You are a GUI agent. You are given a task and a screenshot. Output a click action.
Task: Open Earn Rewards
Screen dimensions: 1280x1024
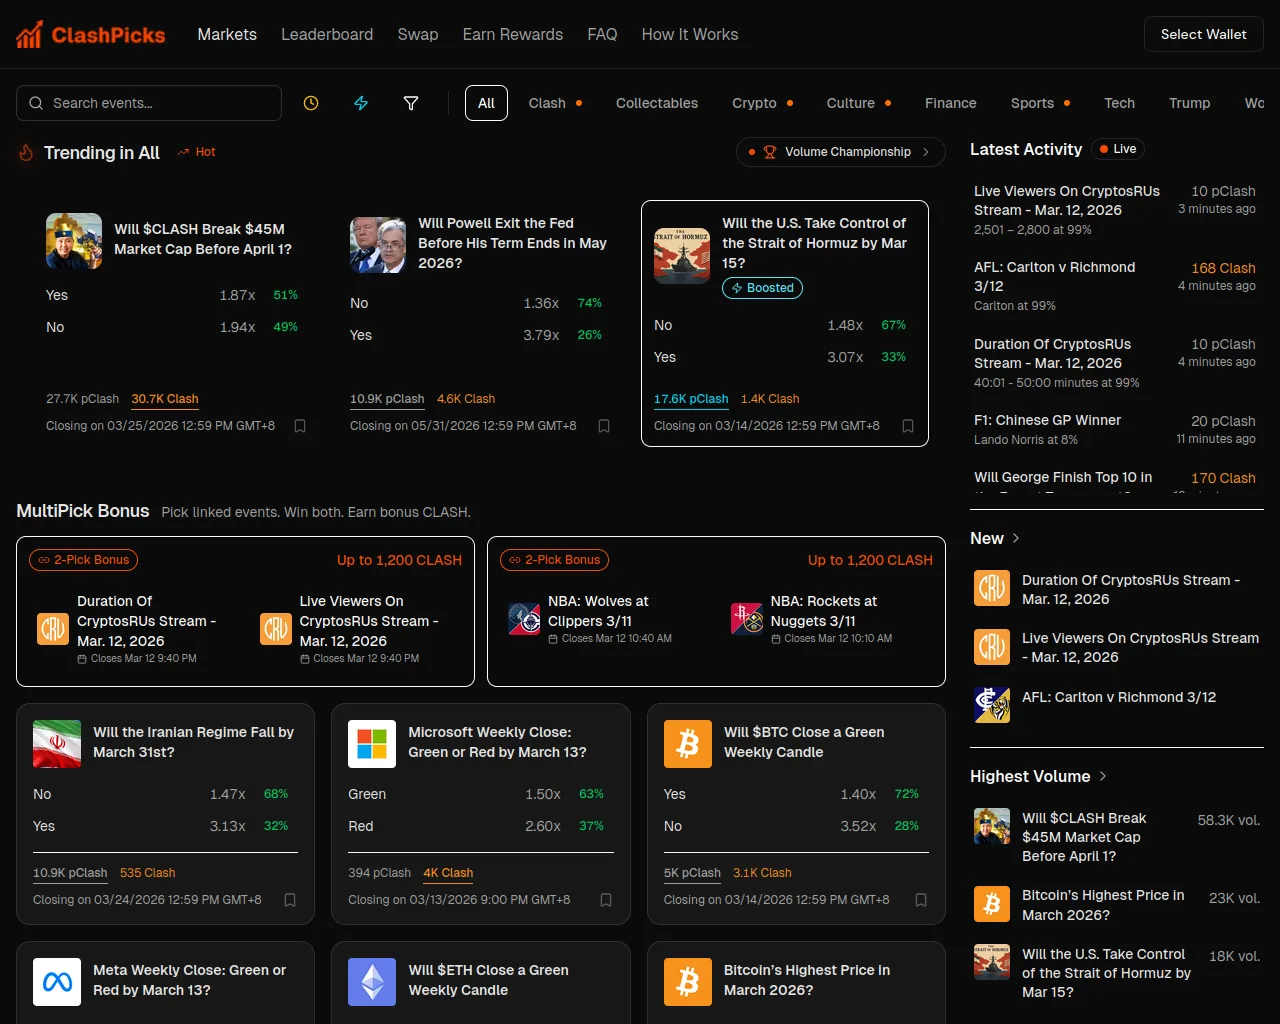(513, 34)
